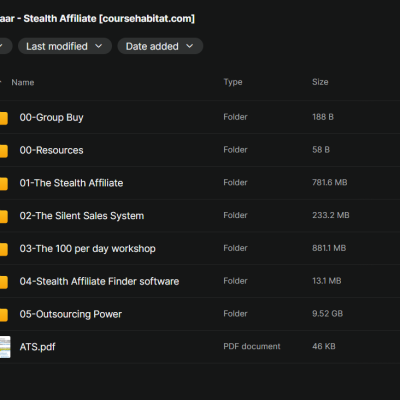Sort by the Type column header
Viewport: 400px width, 400px height.
(x=233, y=82)
